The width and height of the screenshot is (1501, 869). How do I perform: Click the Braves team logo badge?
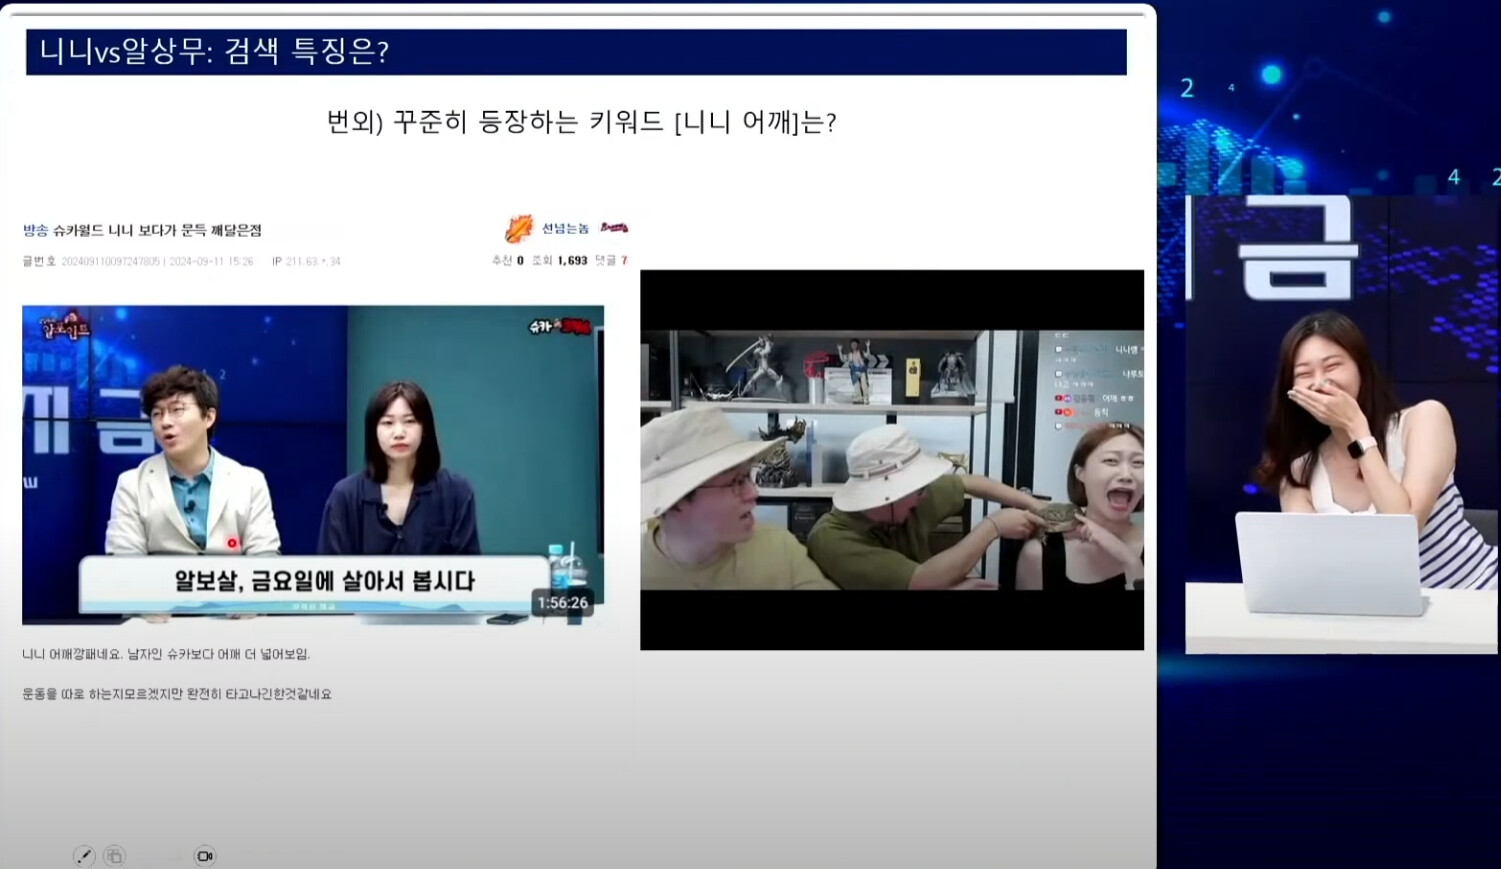coord(614,228)
